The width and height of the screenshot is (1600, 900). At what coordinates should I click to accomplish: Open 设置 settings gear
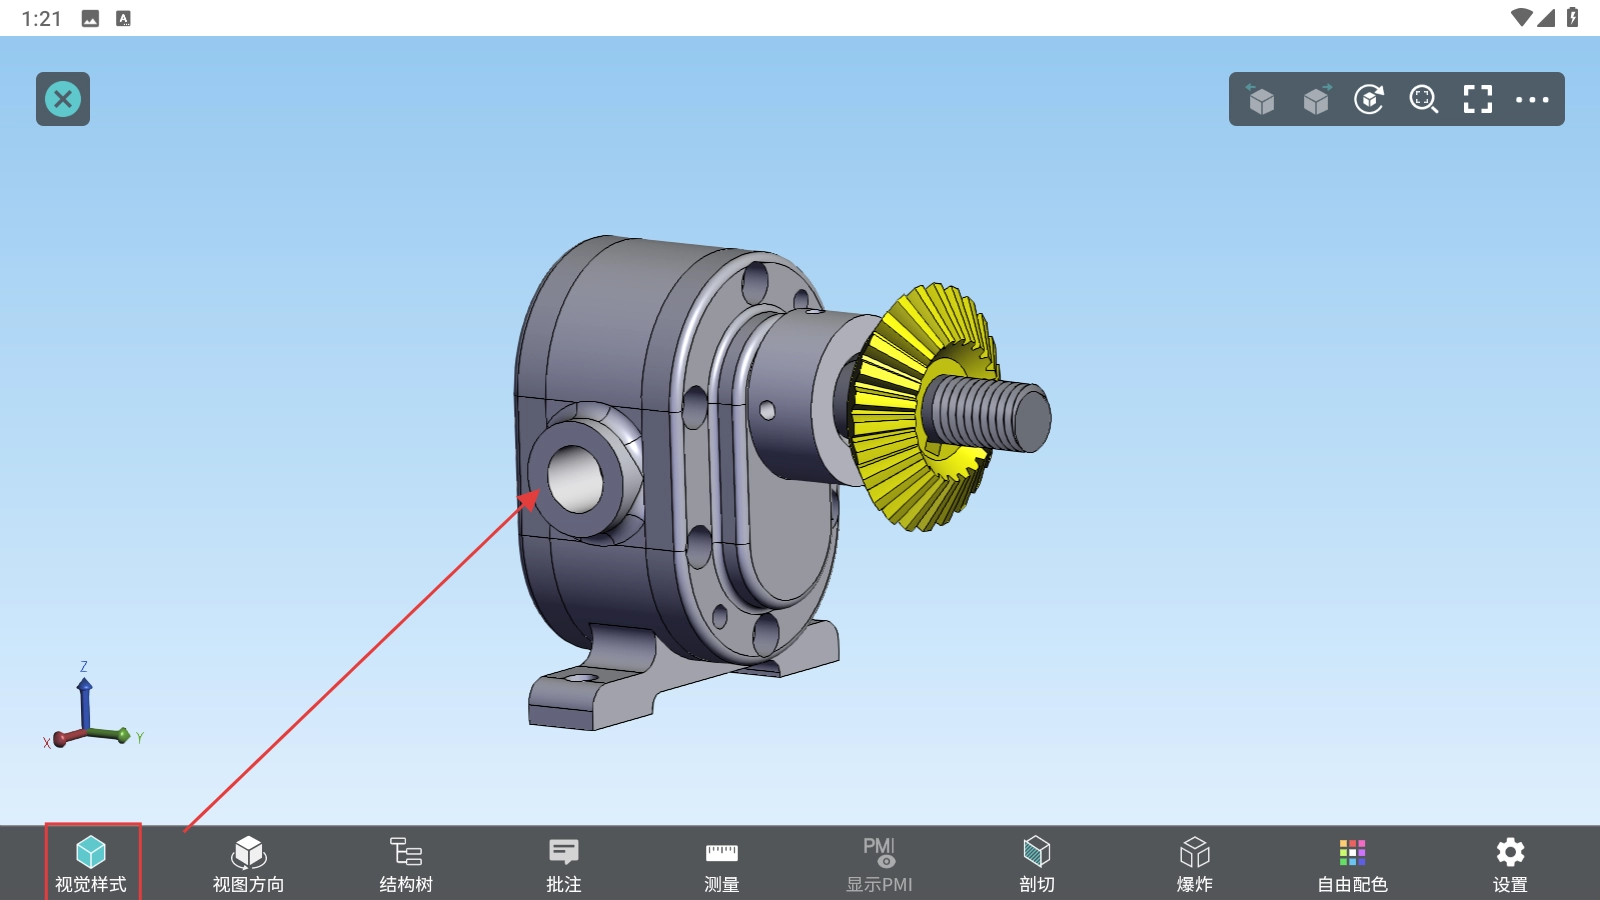pos(1510,863)
